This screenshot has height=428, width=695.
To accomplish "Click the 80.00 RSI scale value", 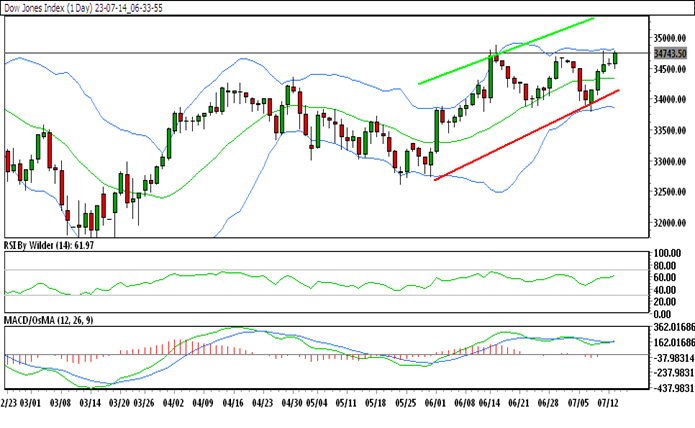I will click(x=665, y=266).
